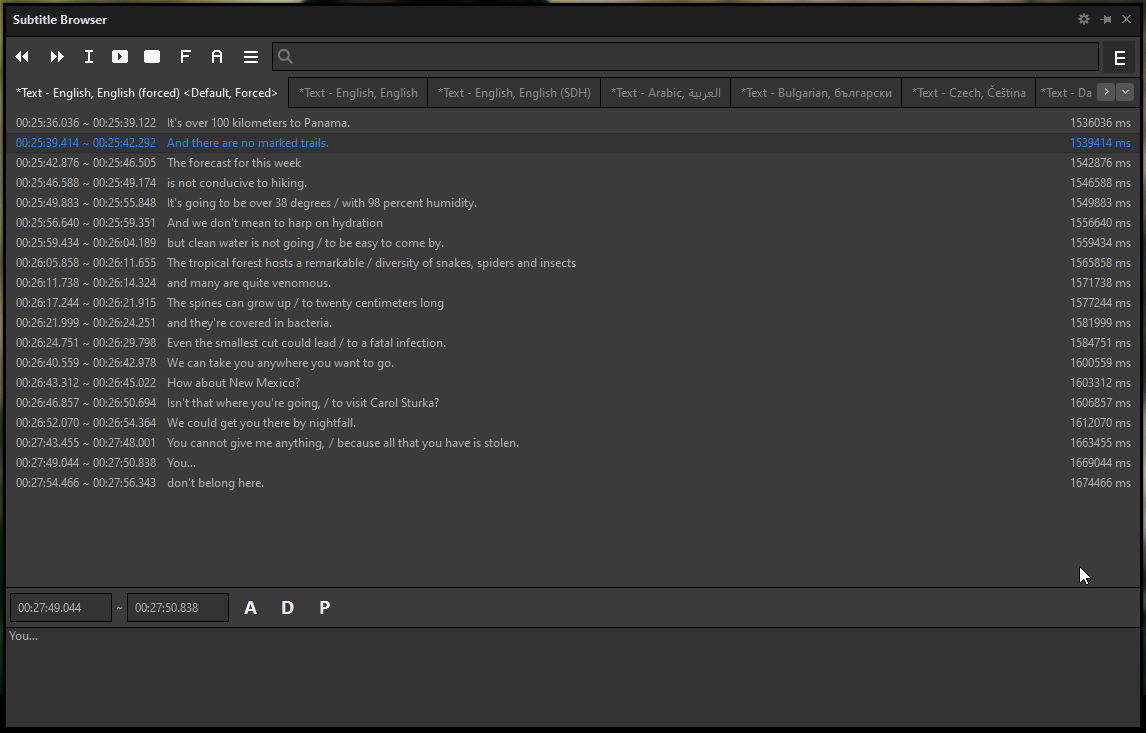1146x733 pixels.
Task: Click the 1600559 ms value
Action: tap(1100, 363)
